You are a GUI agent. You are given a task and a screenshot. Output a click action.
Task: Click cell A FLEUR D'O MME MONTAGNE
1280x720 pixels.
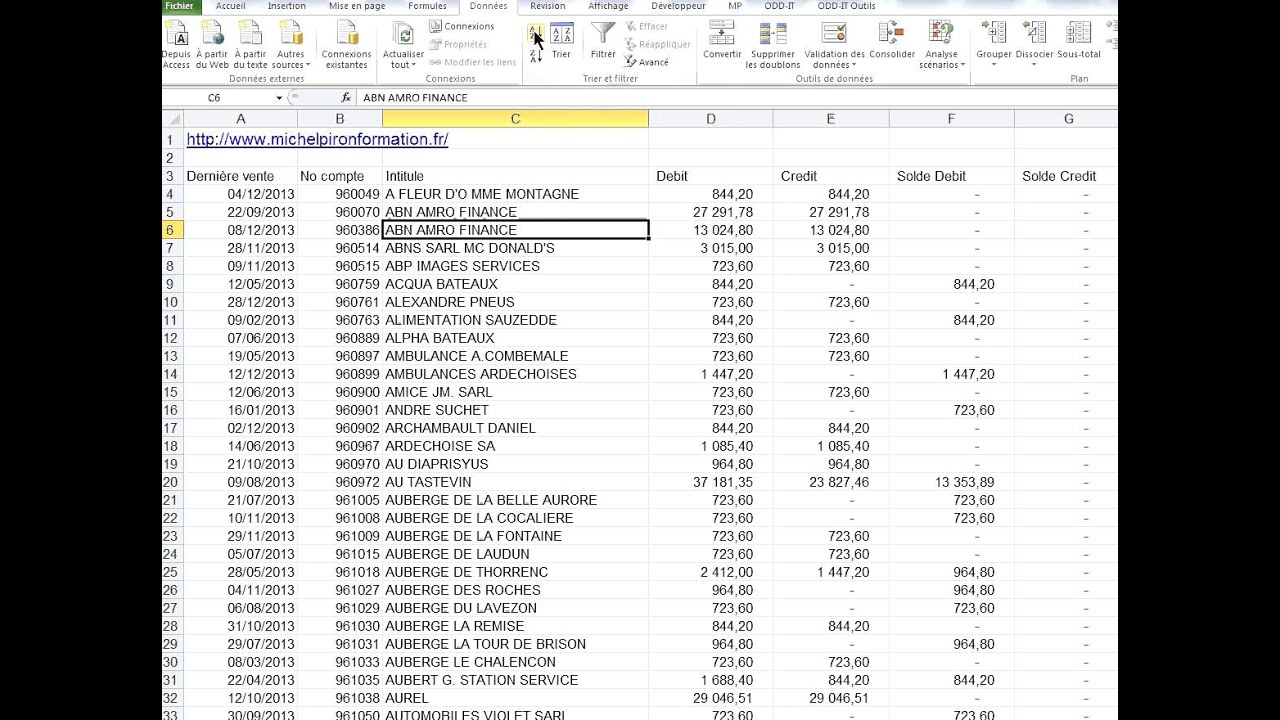coord(515,194)
